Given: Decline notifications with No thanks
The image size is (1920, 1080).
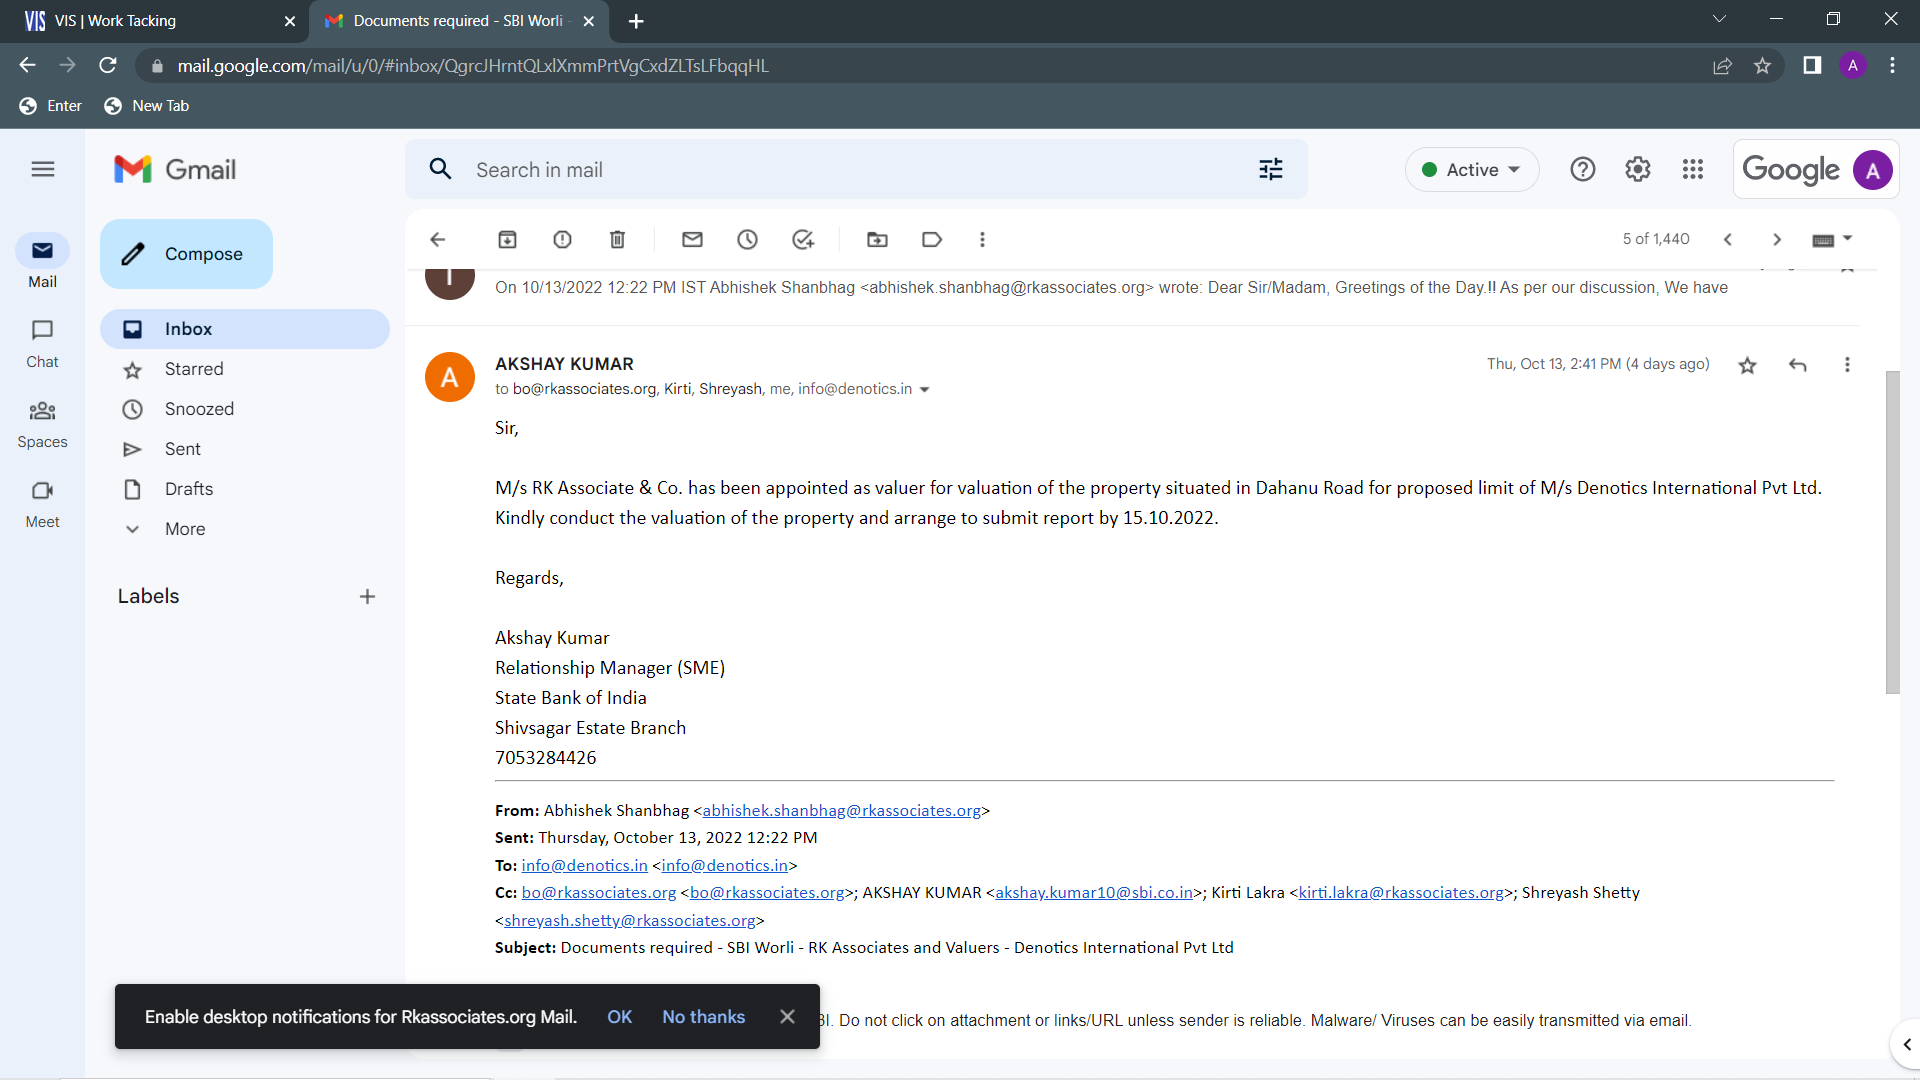Looking at the screenshot, I should point(703,1017).
